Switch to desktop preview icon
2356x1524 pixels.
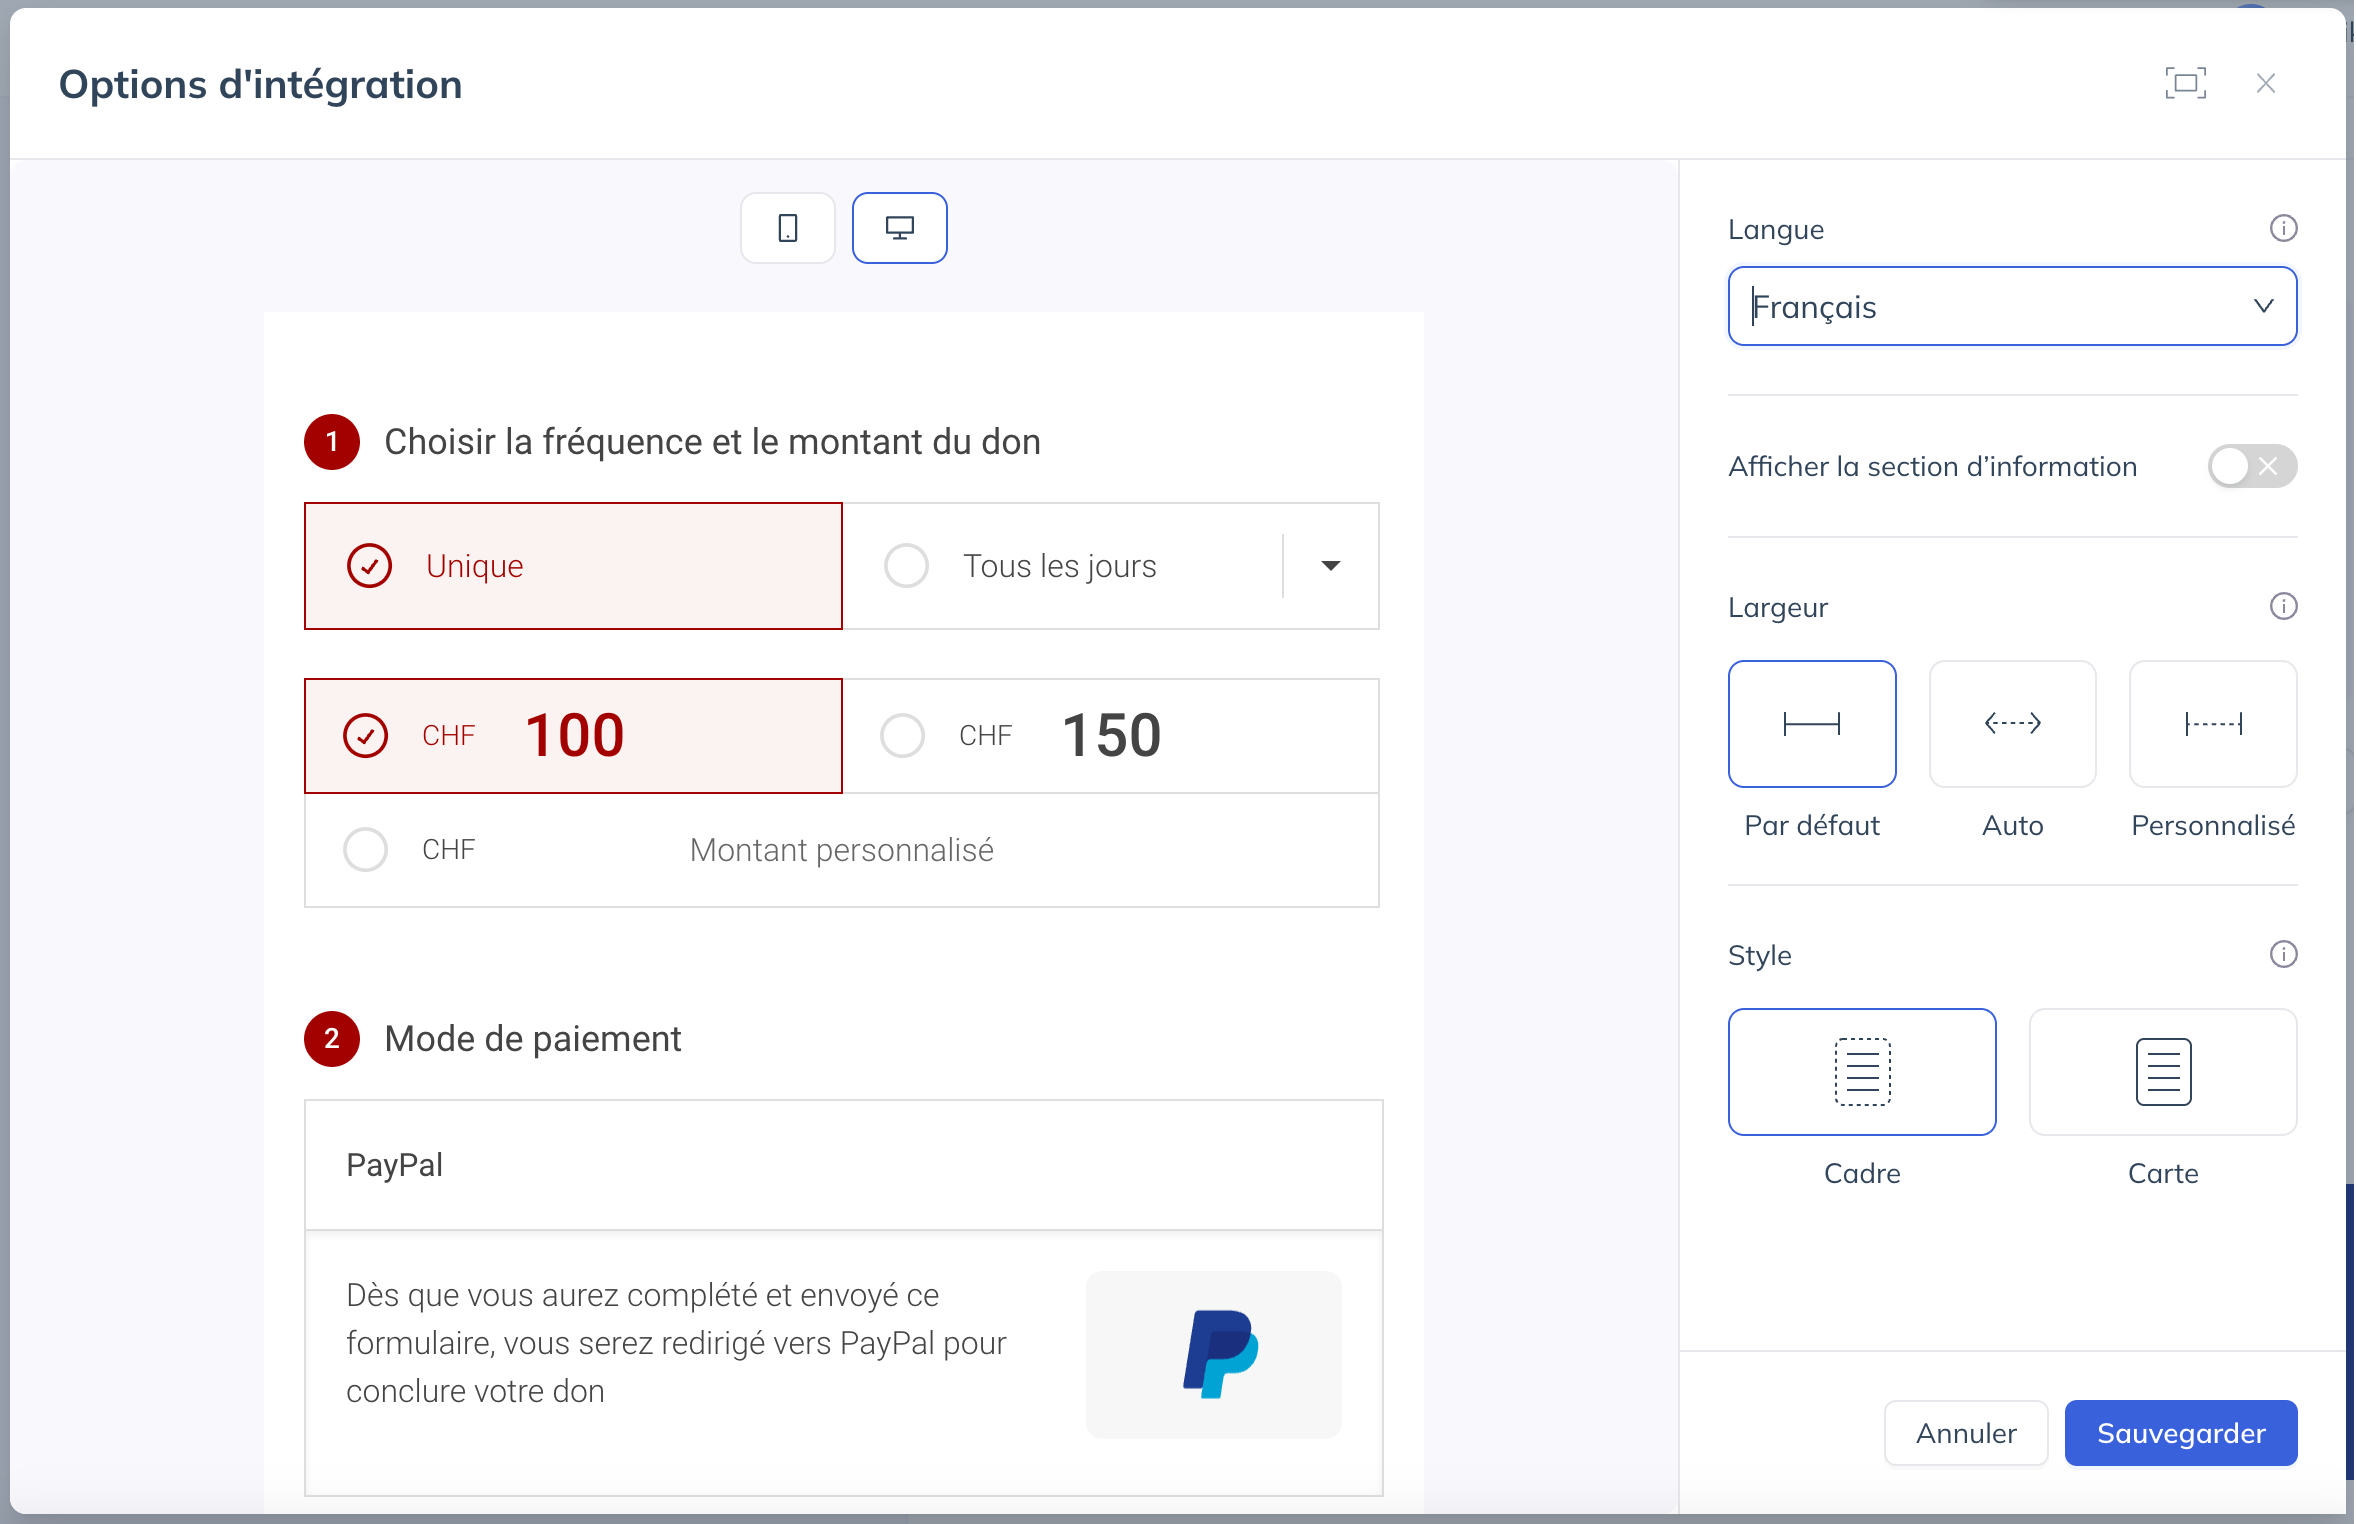[899, 228]
